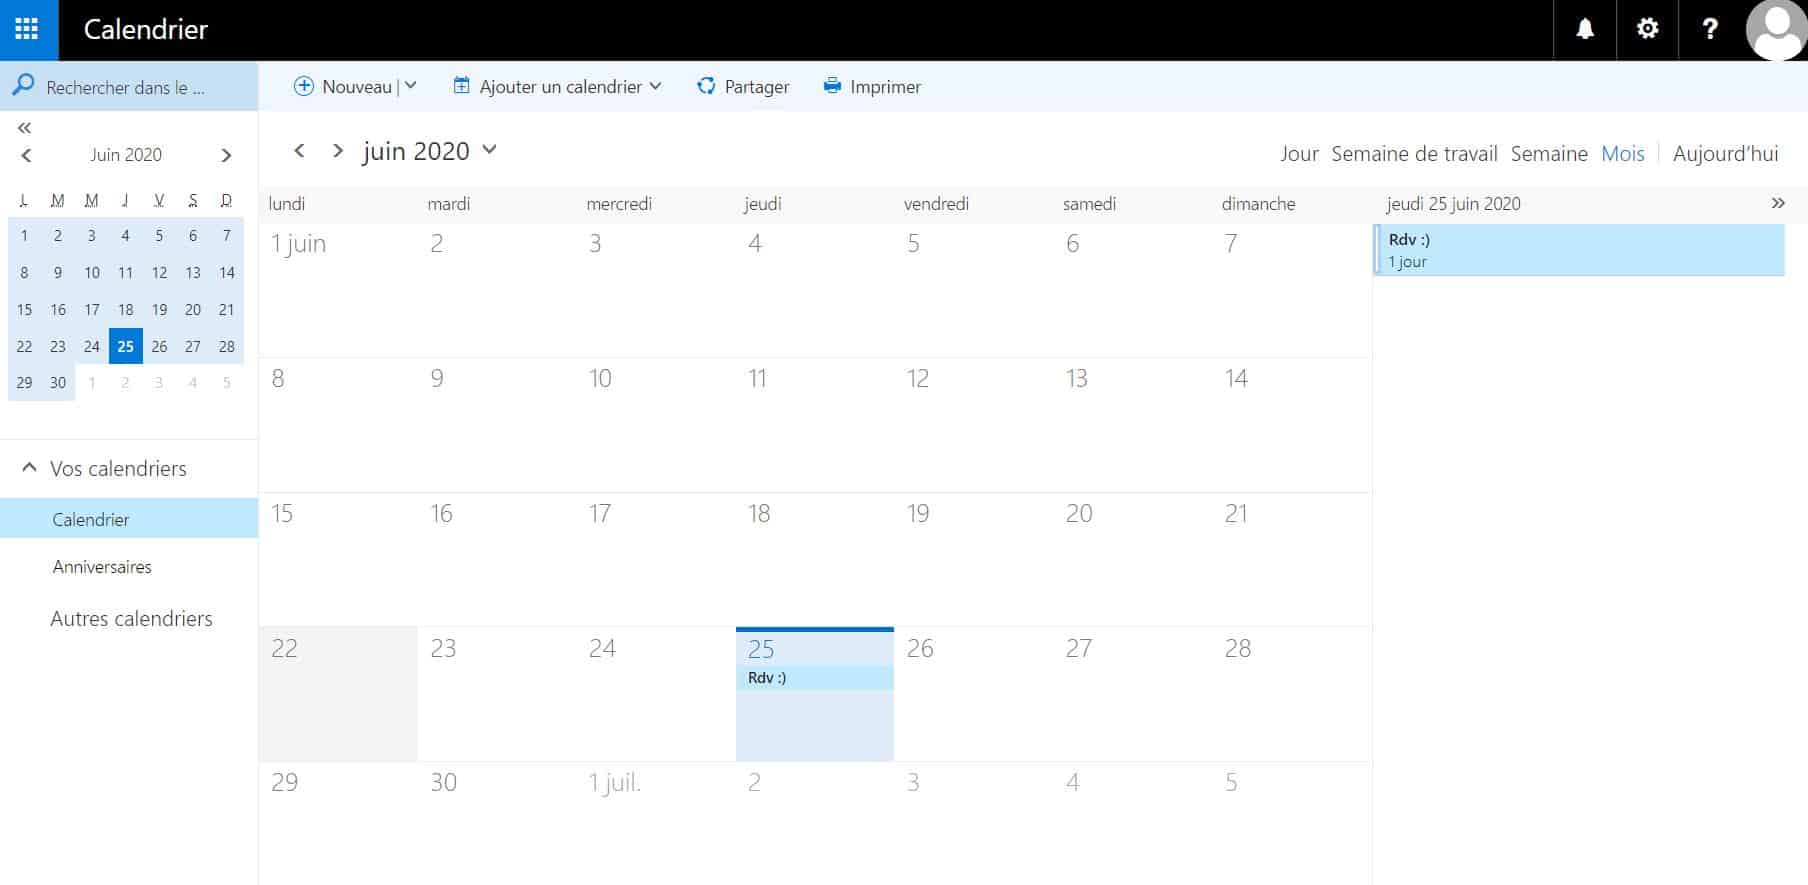This screenshot has height=885, width=1808.
Task: Open the notifications bell
Action: [x=1585, y=29]
